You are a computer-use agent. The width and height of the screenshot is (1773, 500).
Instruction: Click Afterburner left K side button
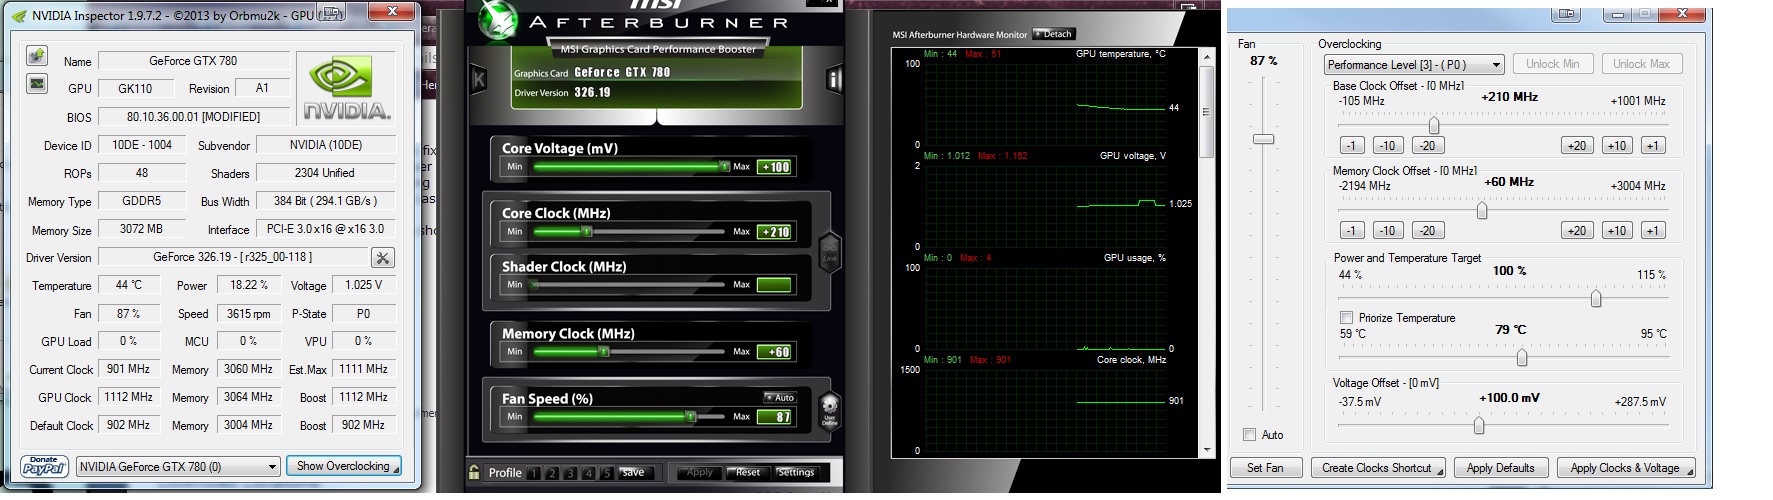(479, 79)
